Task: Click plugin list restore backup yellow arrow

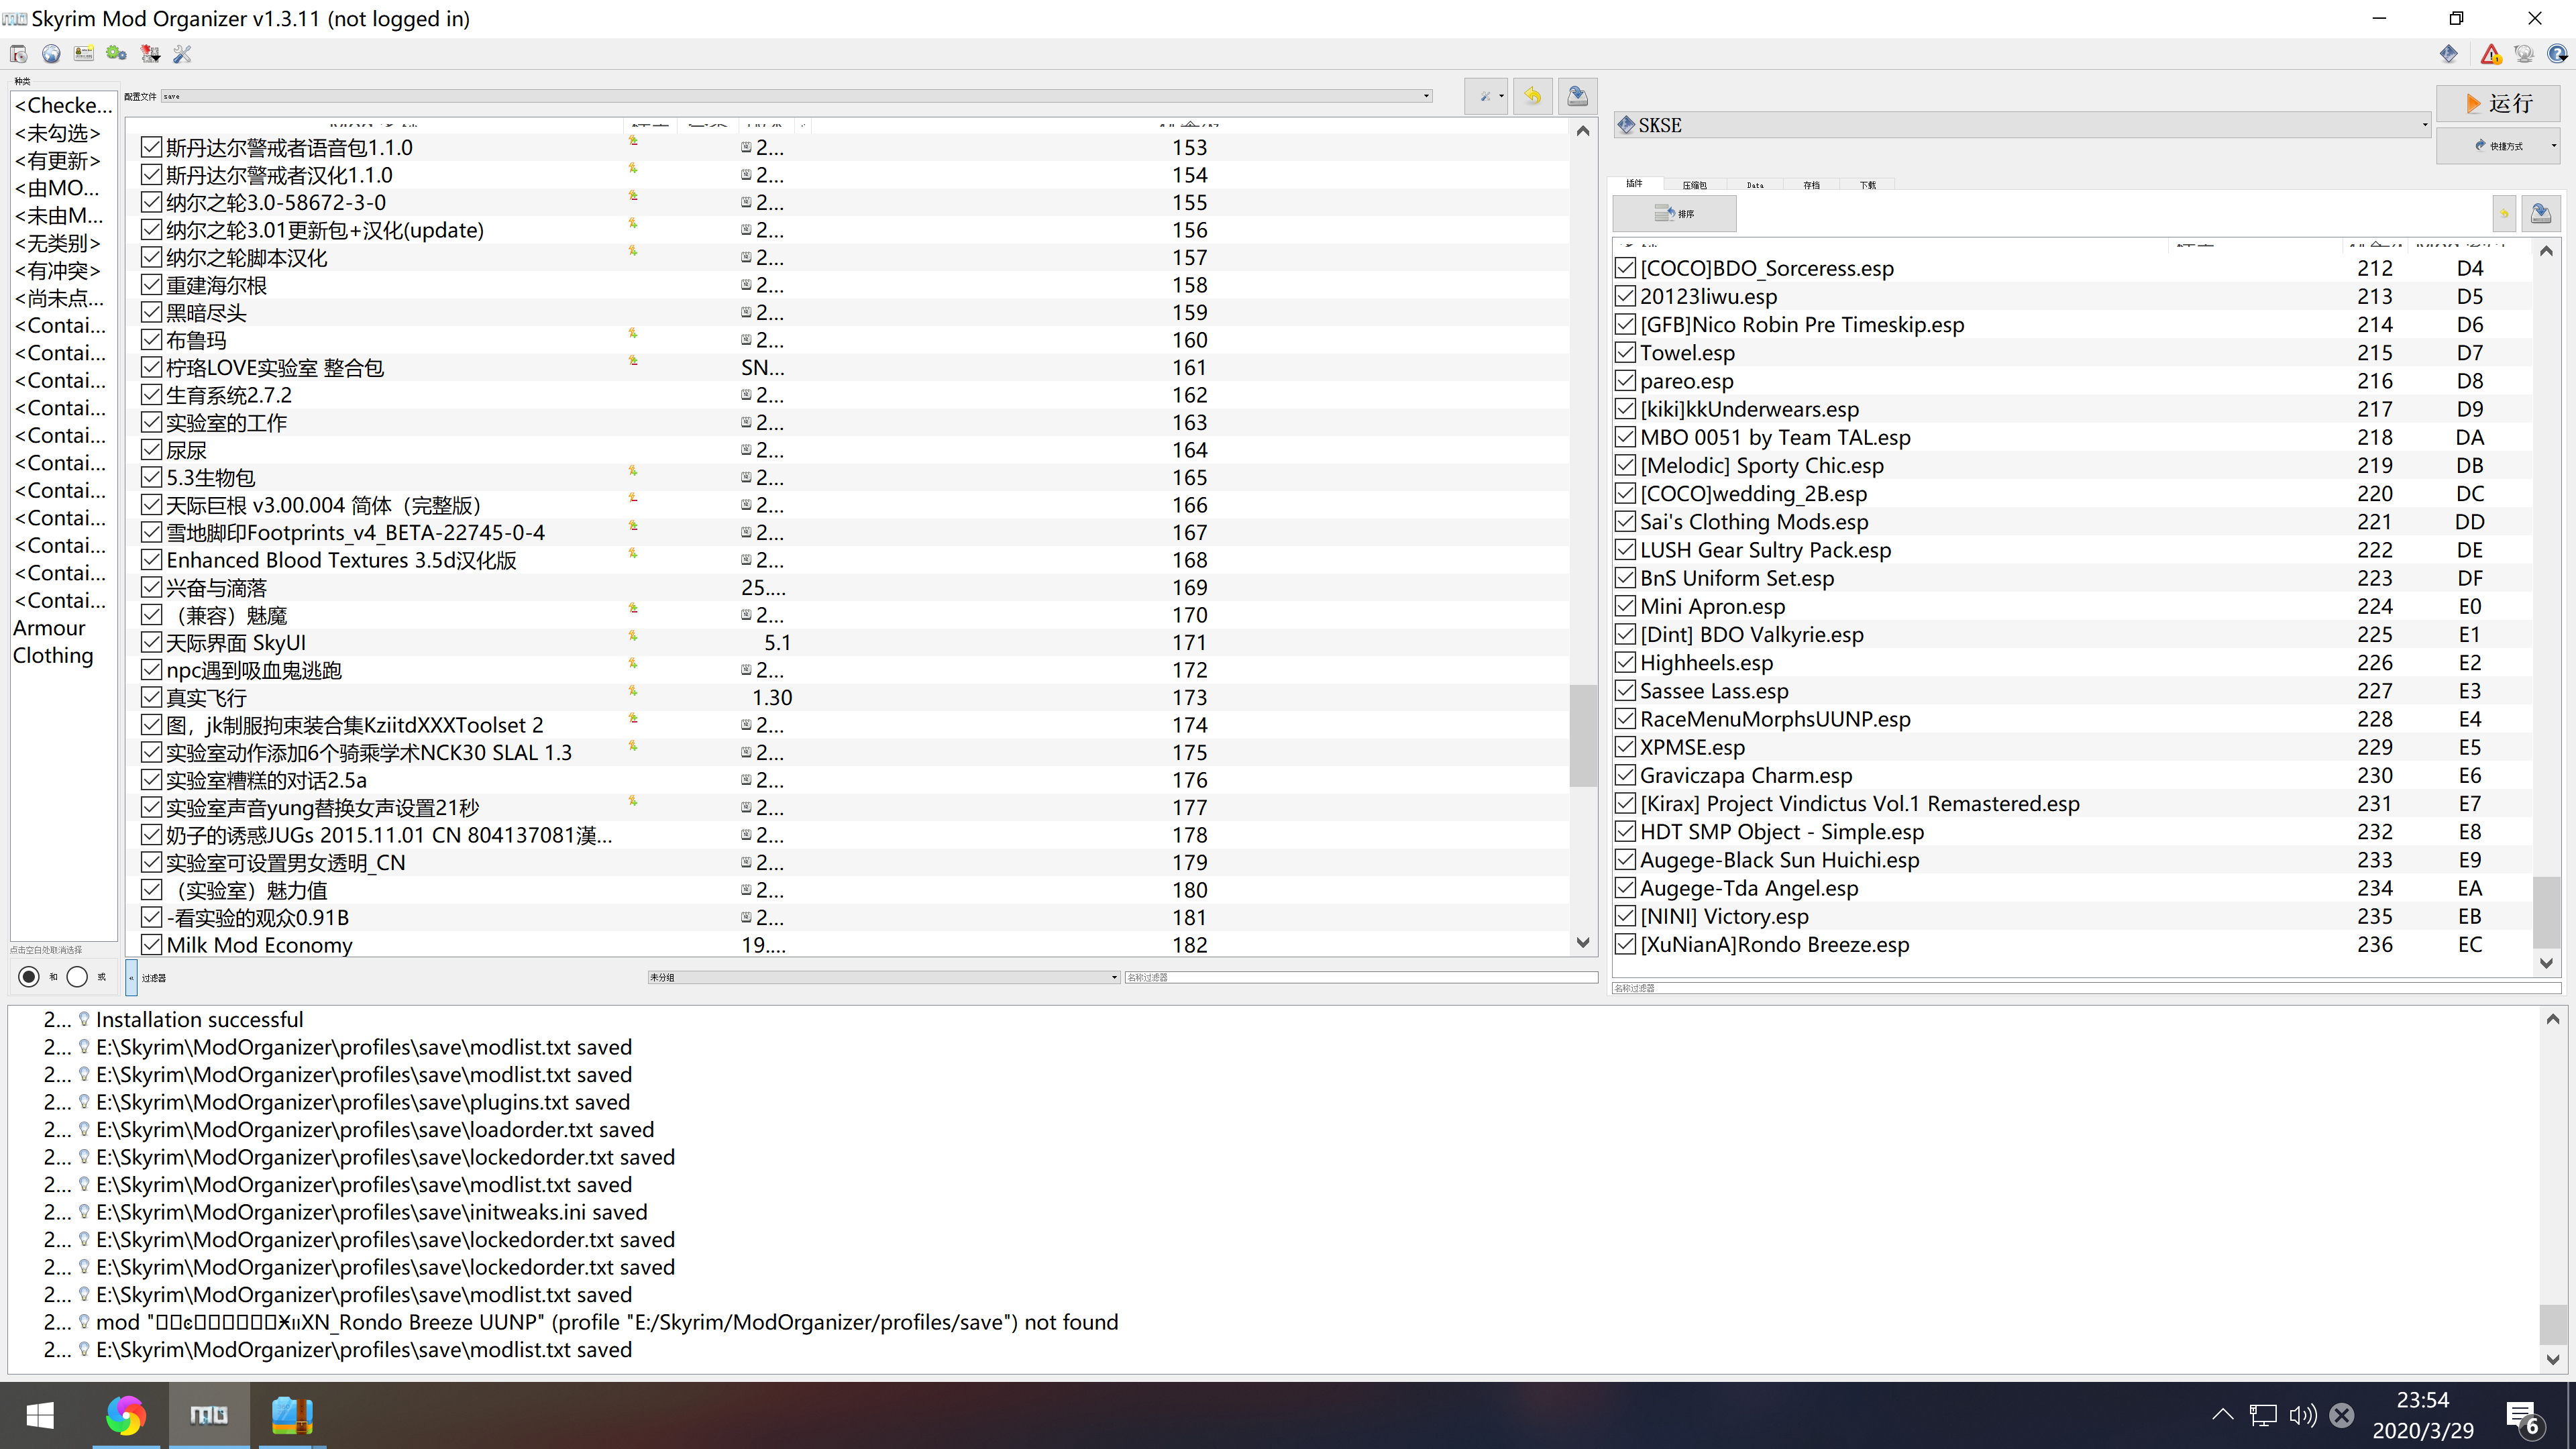Action: [2504, 213]
